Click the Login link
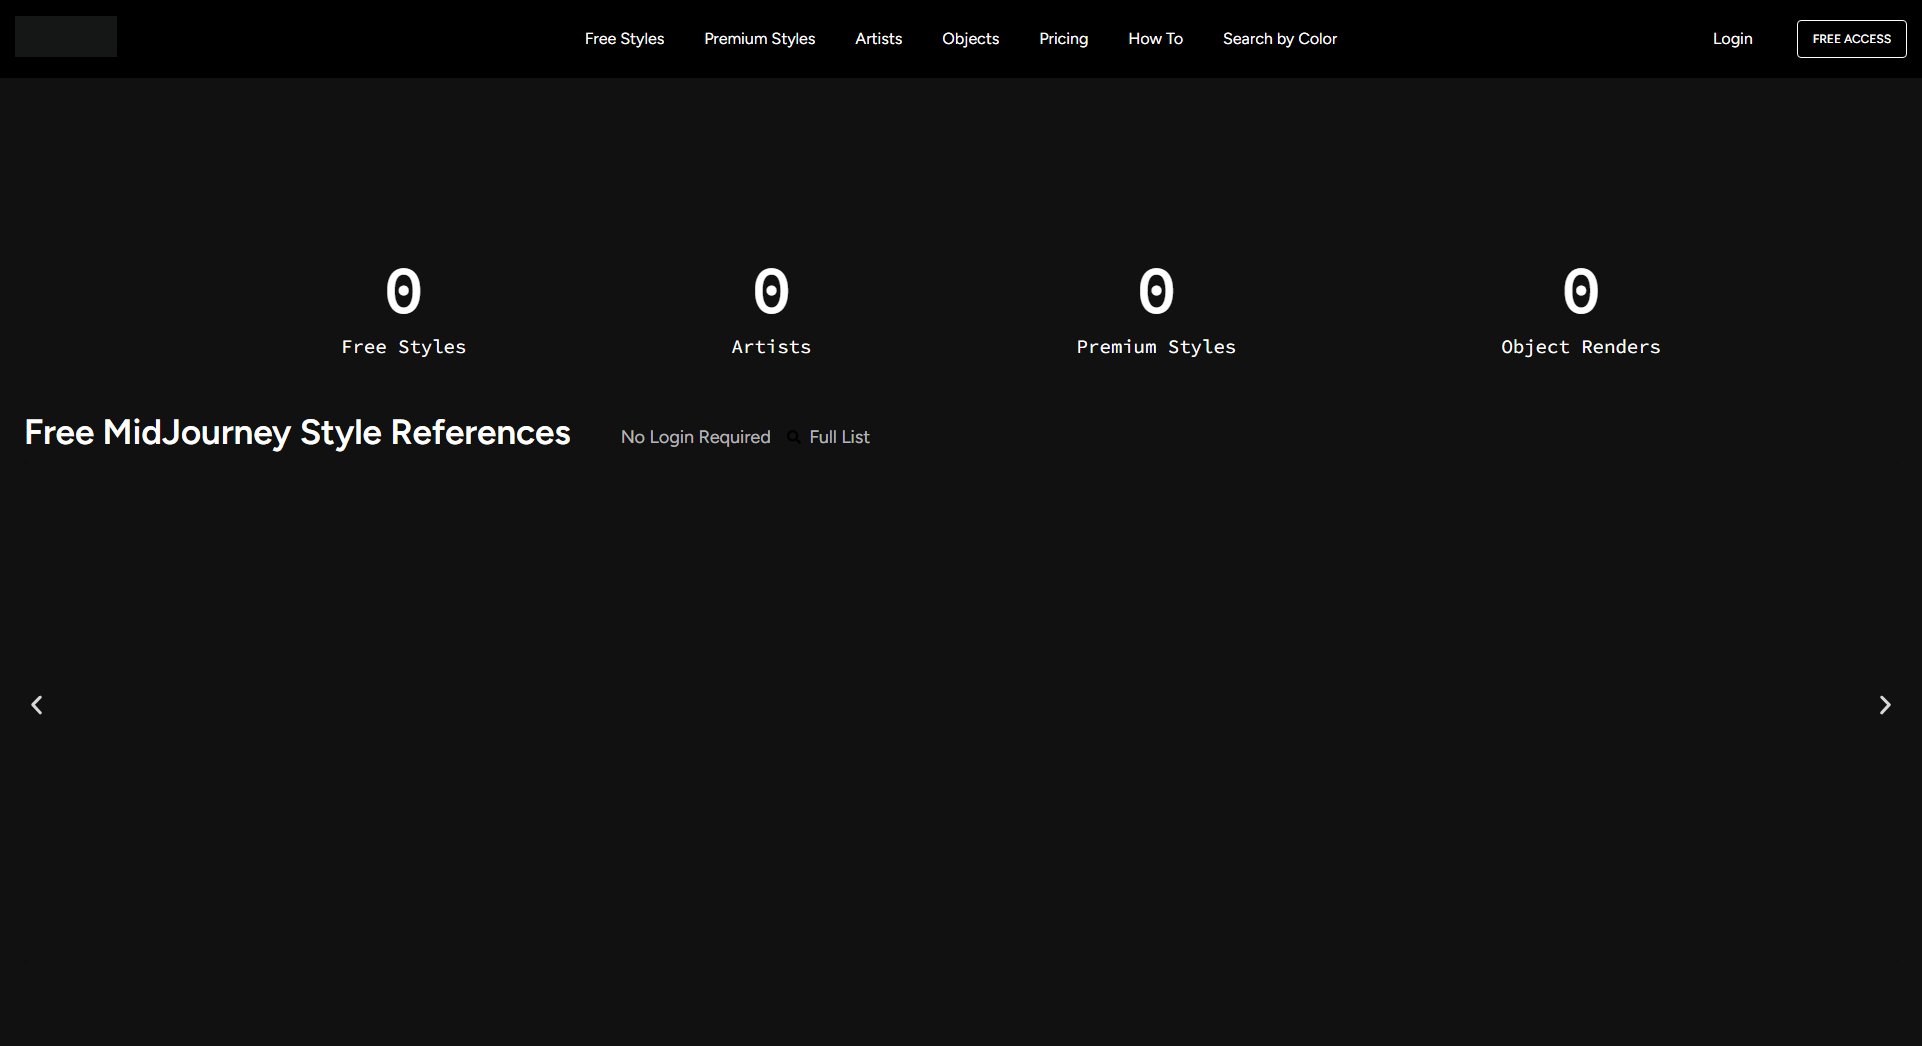1922x1046 pixels. pyautogui.click(x=1732, y=39)
